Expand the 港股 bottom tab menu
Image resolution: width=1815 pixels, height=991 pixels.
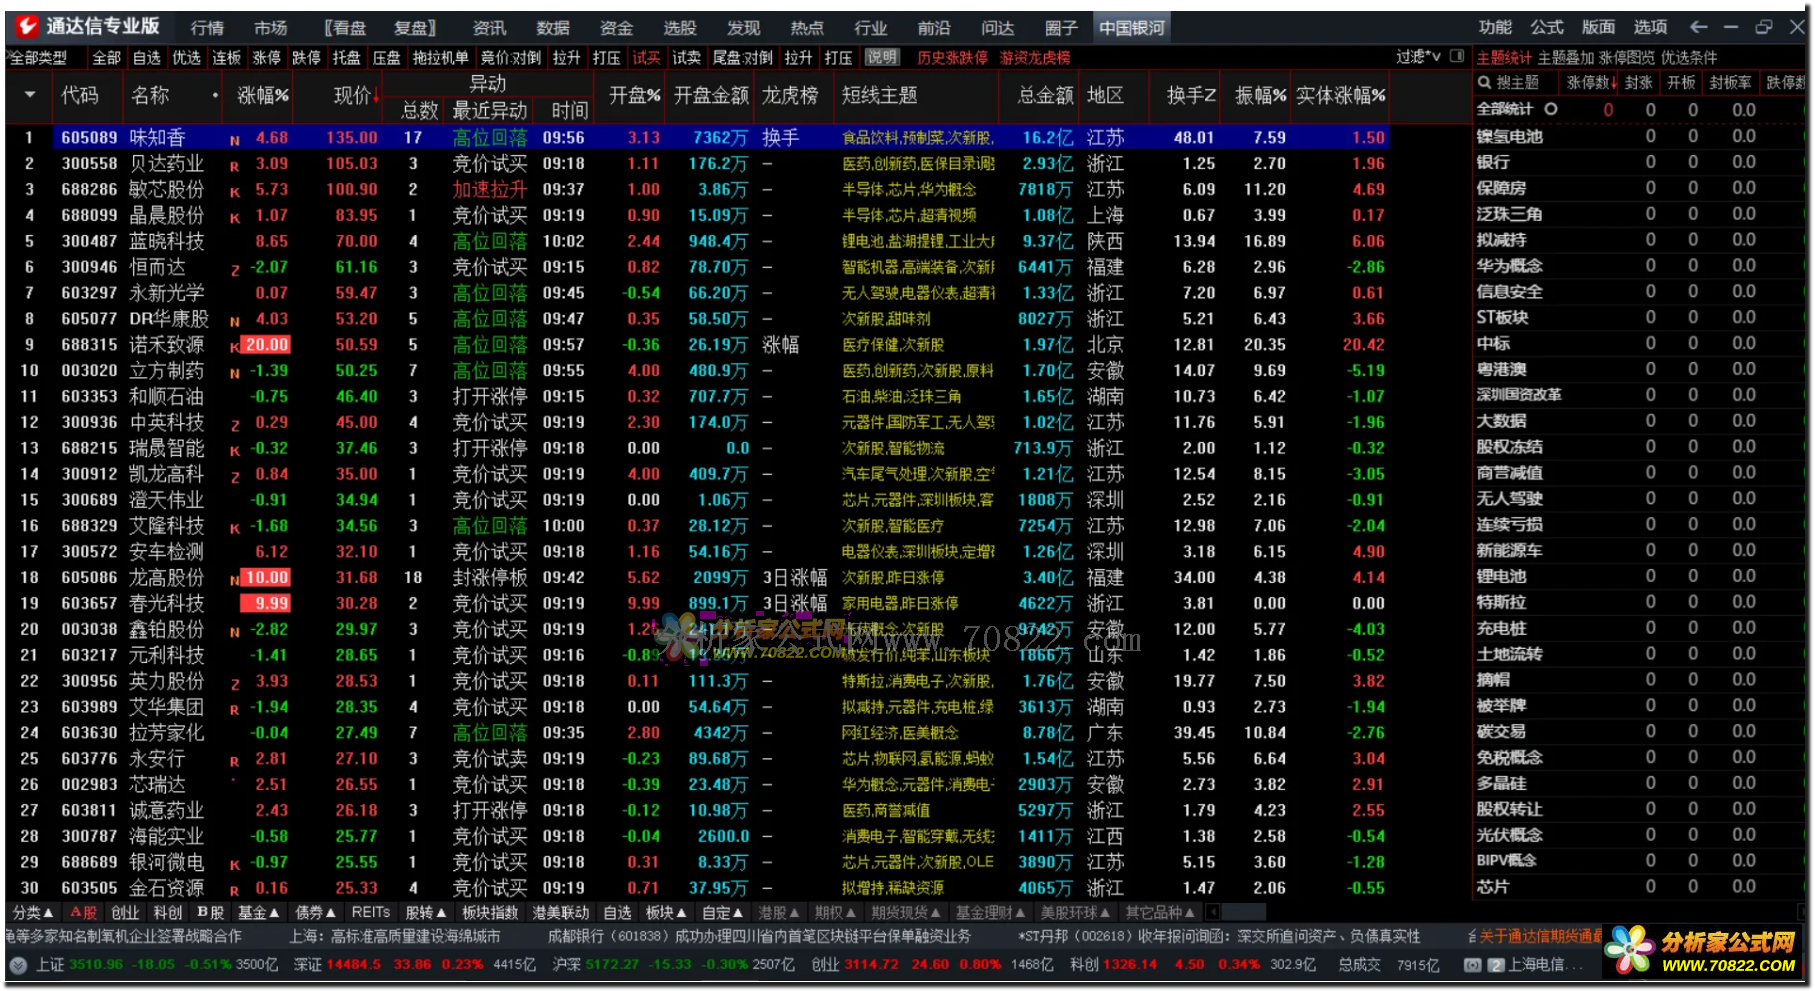tap(779, 912)
